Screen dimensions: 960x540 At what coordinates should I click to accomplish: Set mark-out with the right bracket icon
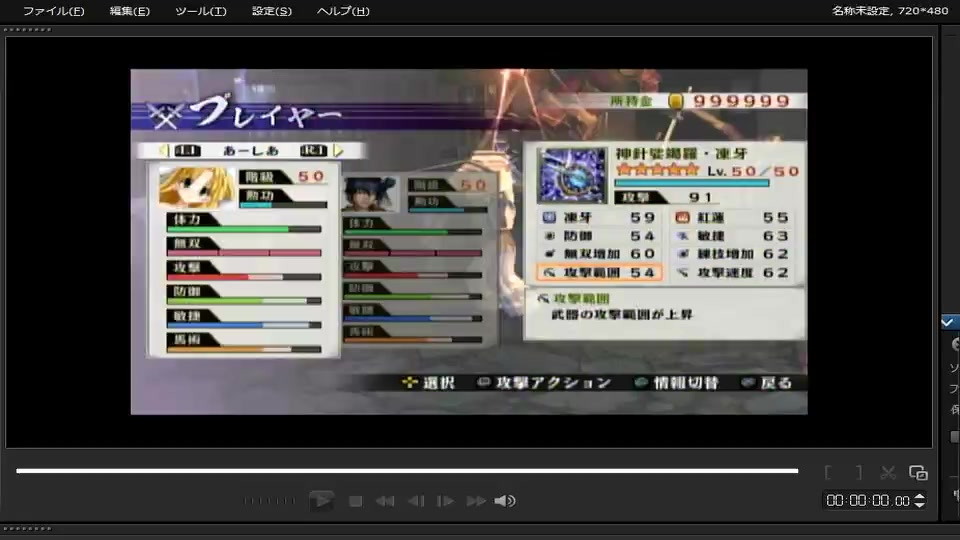(859, 472)
